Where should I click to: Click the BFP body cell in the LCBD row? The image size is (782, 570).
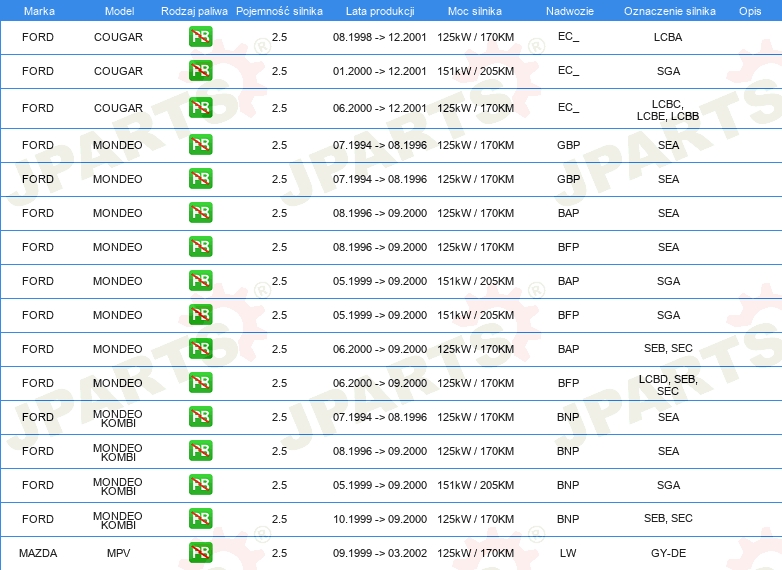(x=569, y=383)
